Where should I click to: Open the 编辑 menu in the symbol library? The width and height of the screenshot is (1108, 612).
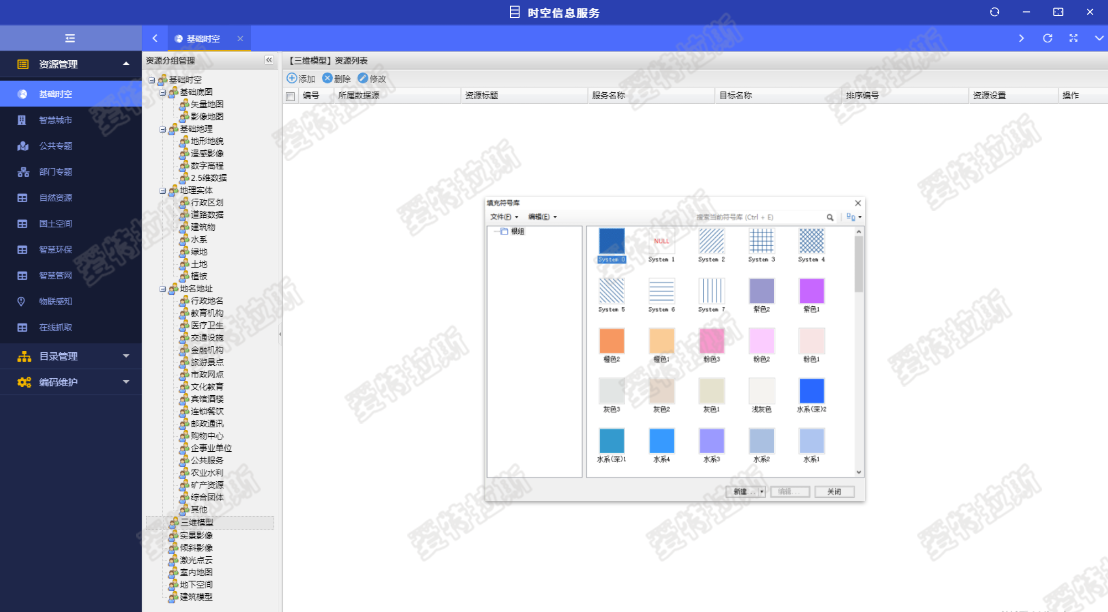(542, 217)
